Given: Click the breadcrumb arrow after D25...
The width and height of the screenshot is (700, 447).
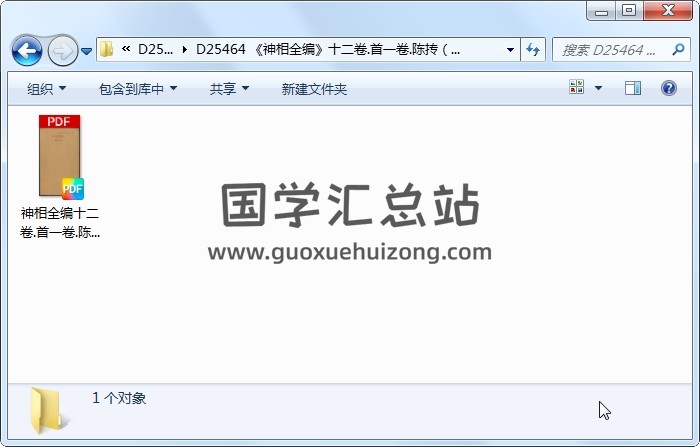Looking at the screenshot, I should (184, 50).
